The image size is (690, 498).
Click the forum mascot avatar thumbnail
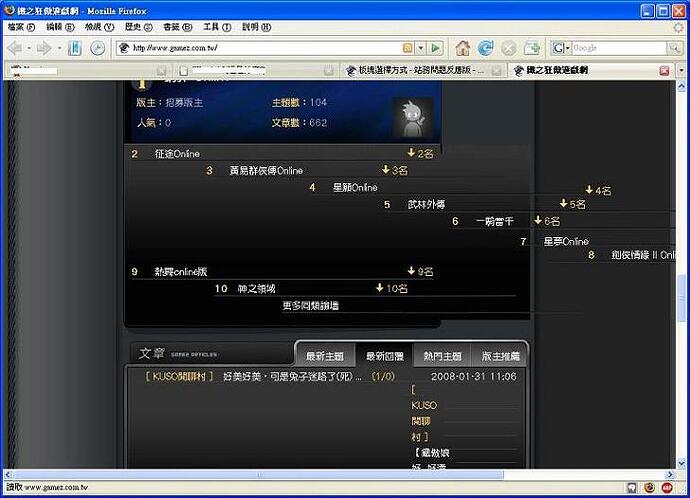(412, 118)
